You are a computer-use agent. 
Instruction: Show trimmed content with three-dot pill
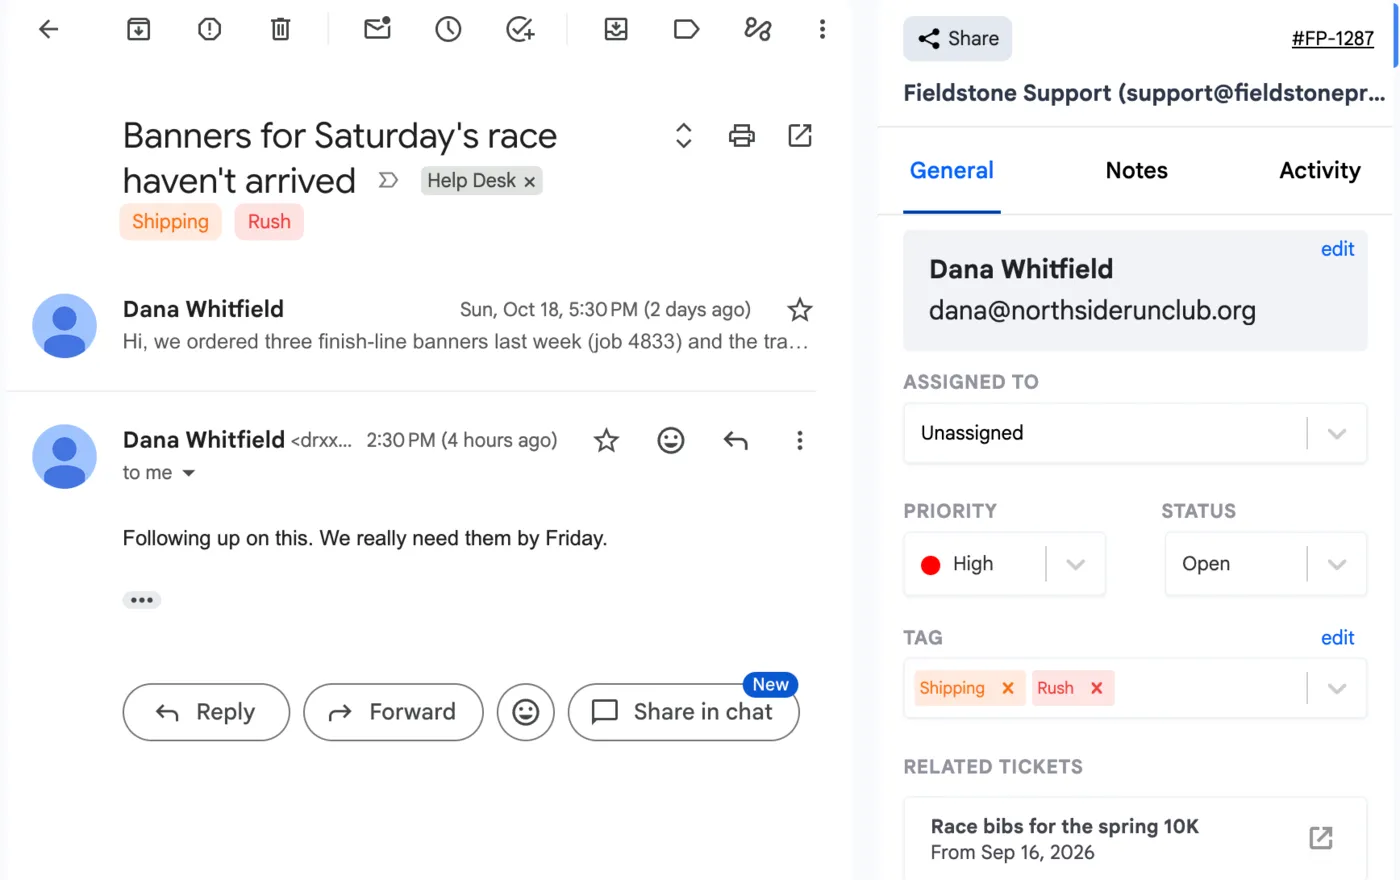tap(142, 600)
